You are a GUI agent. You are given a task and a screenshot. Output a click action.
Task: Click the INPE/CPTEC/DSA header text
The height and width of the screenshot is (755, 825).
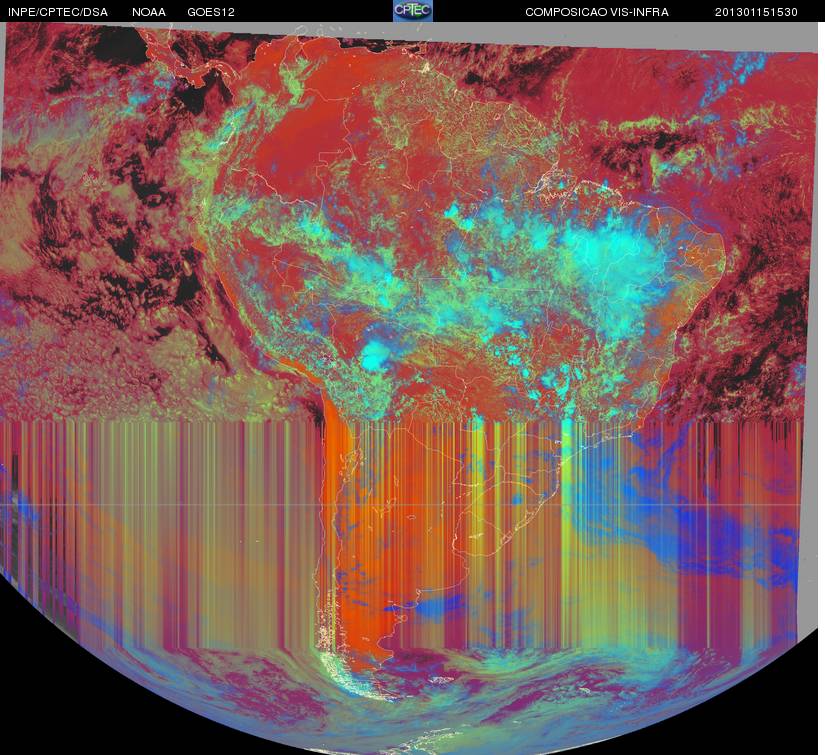(58, 12)
